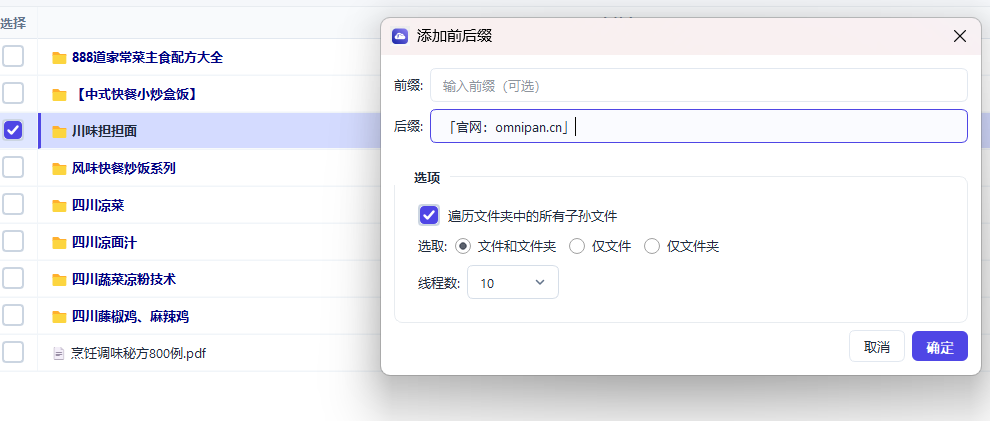Image resolution: width=990 pixels, height=421 pixels.
Task: Open folder 四川藤椒鸡、麻辣鸡
Action: click(x=130, y=316)
